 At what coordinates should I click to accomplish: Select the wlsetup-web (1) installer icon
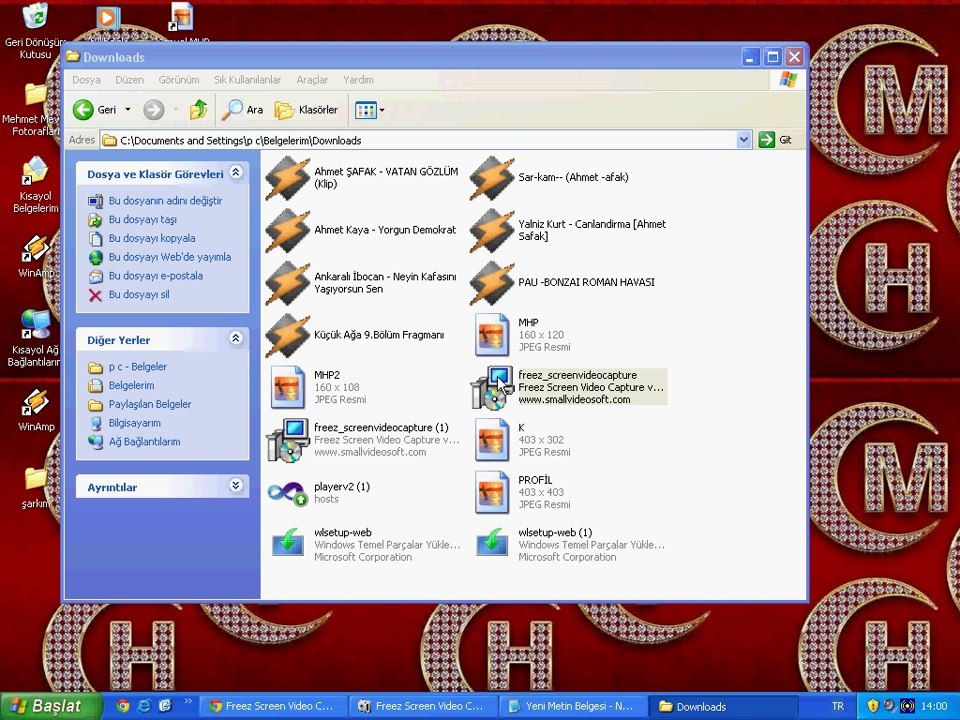tap(492, 542)
